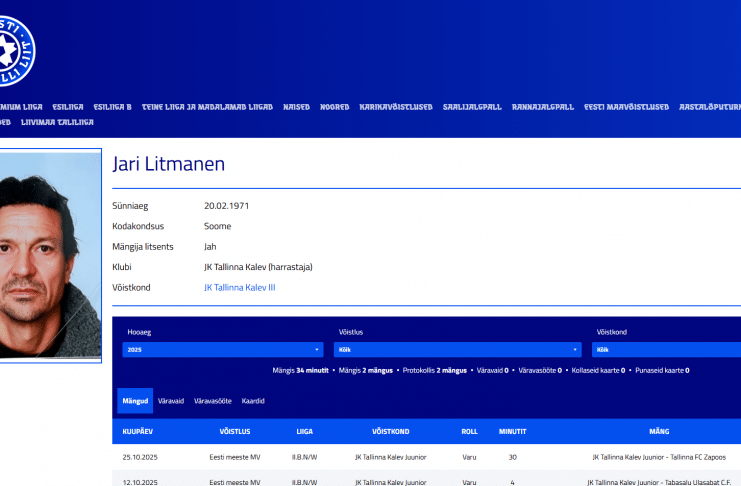This screenshot has width=741, height=486.
Task: Expand the Võistlus competition dropdown
Action: [x=458, y=350]
